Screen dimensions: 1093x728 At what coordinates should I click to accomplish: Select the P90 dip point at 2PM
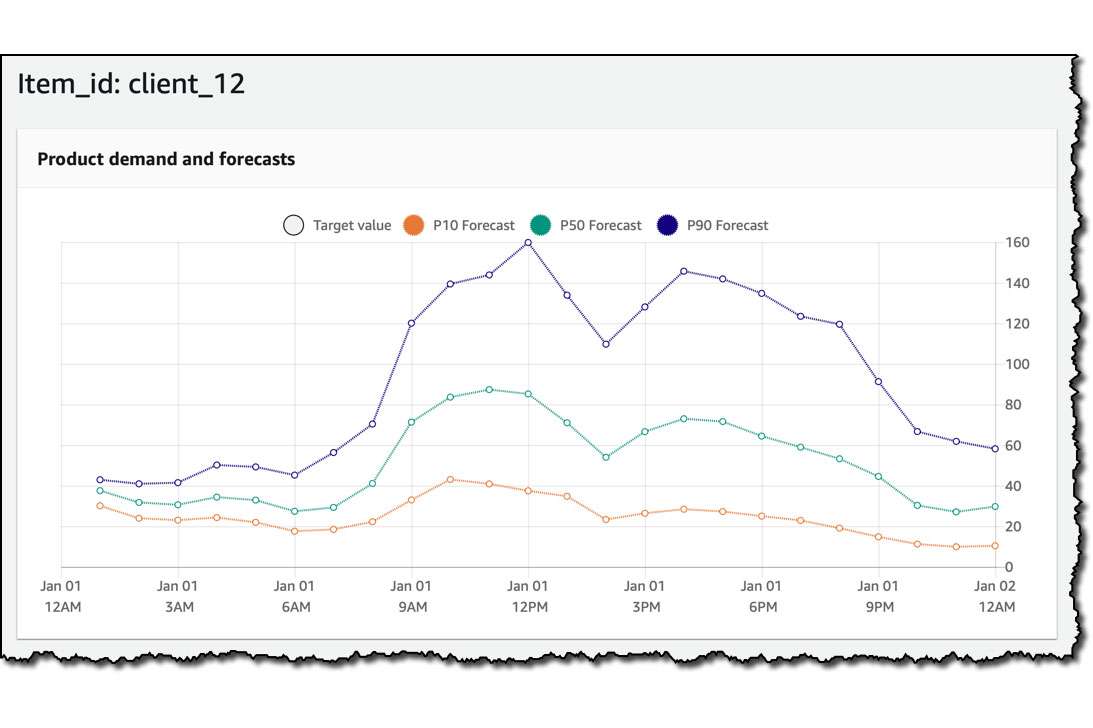click(606, 344)
